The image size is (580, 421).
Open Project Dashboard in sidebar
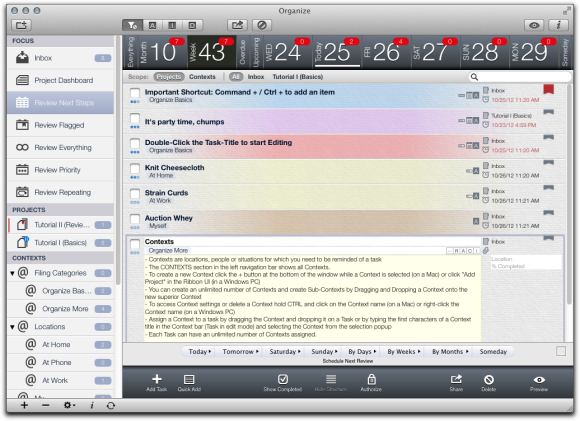pos(61,80)
